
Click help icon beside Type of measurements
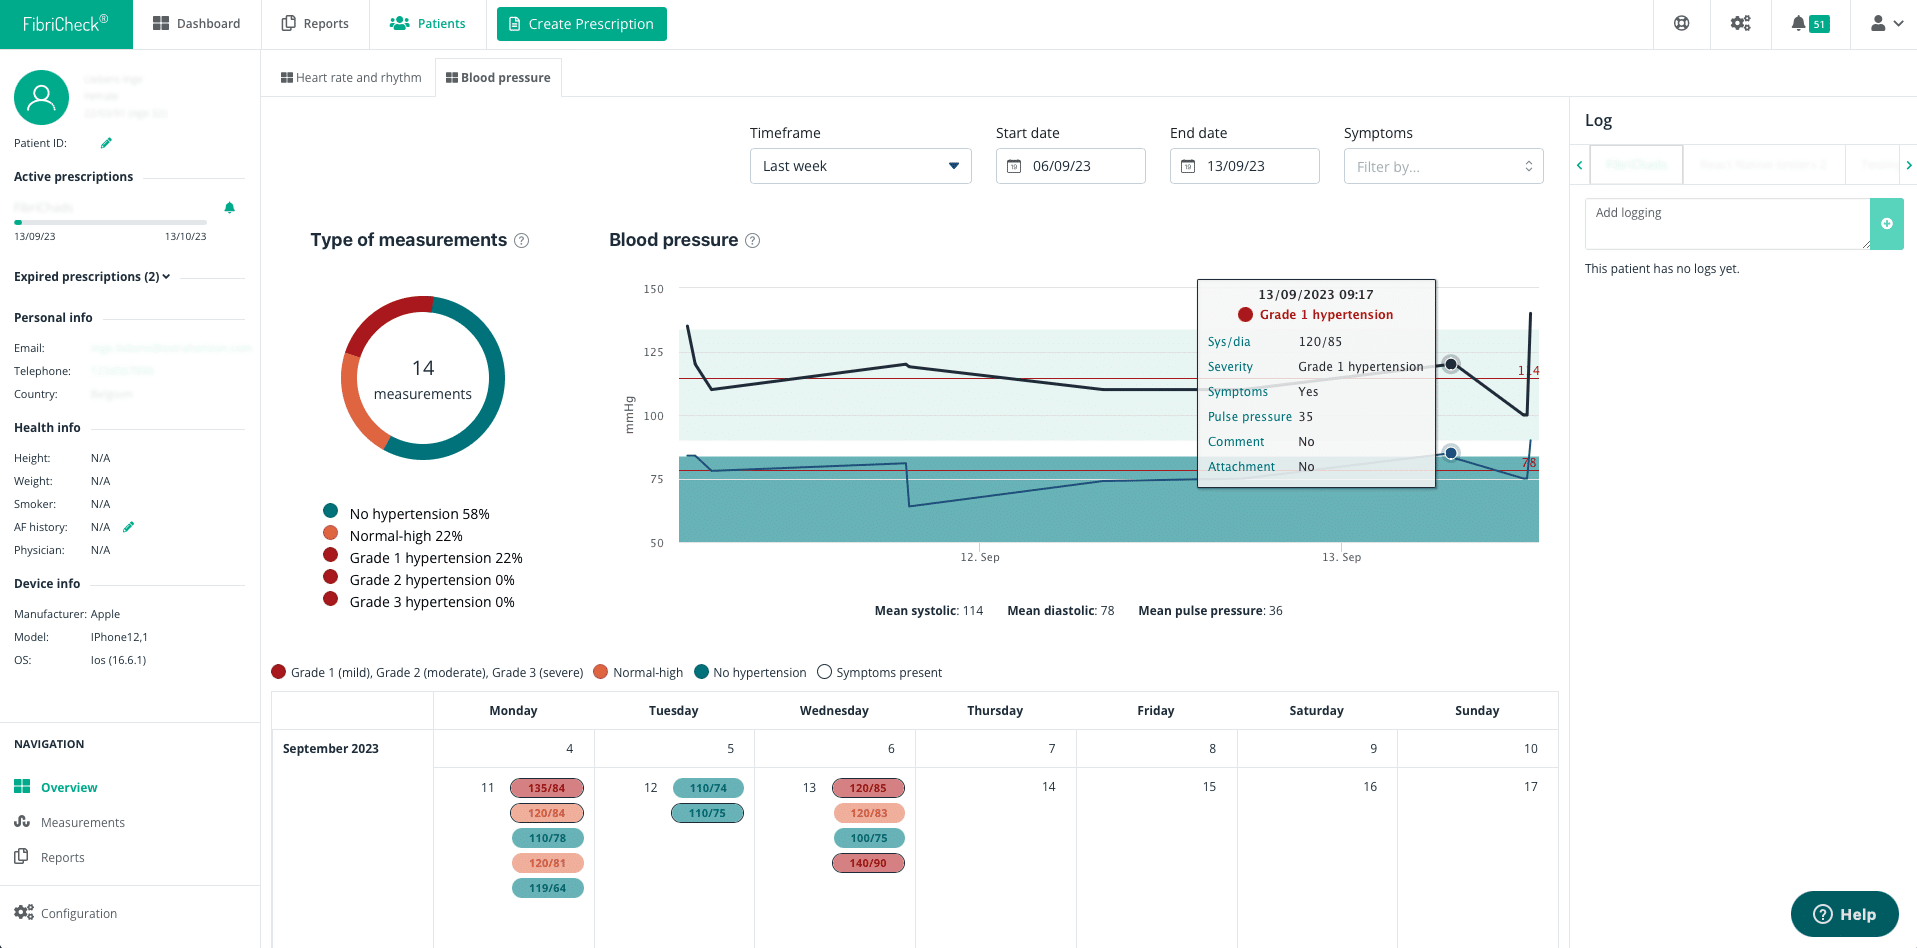coord(521,241)
